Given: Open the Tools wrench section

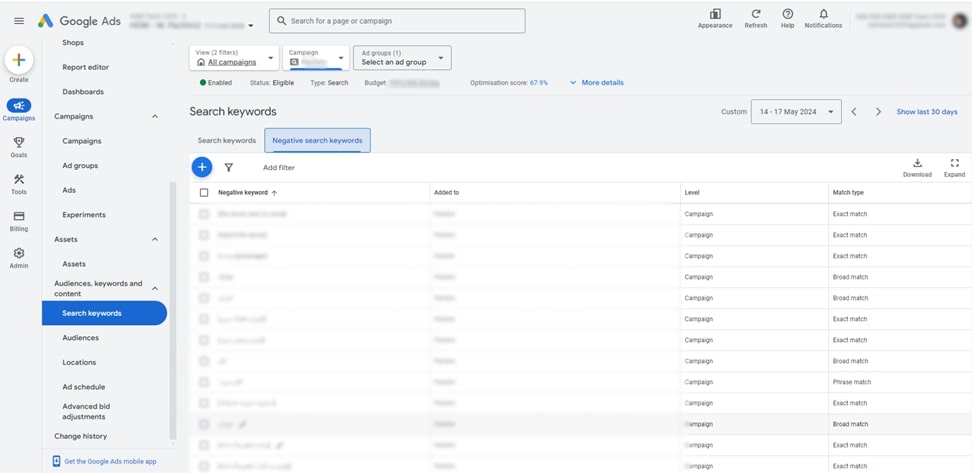Looking at the screenshot, I should (x=19, y=179).
